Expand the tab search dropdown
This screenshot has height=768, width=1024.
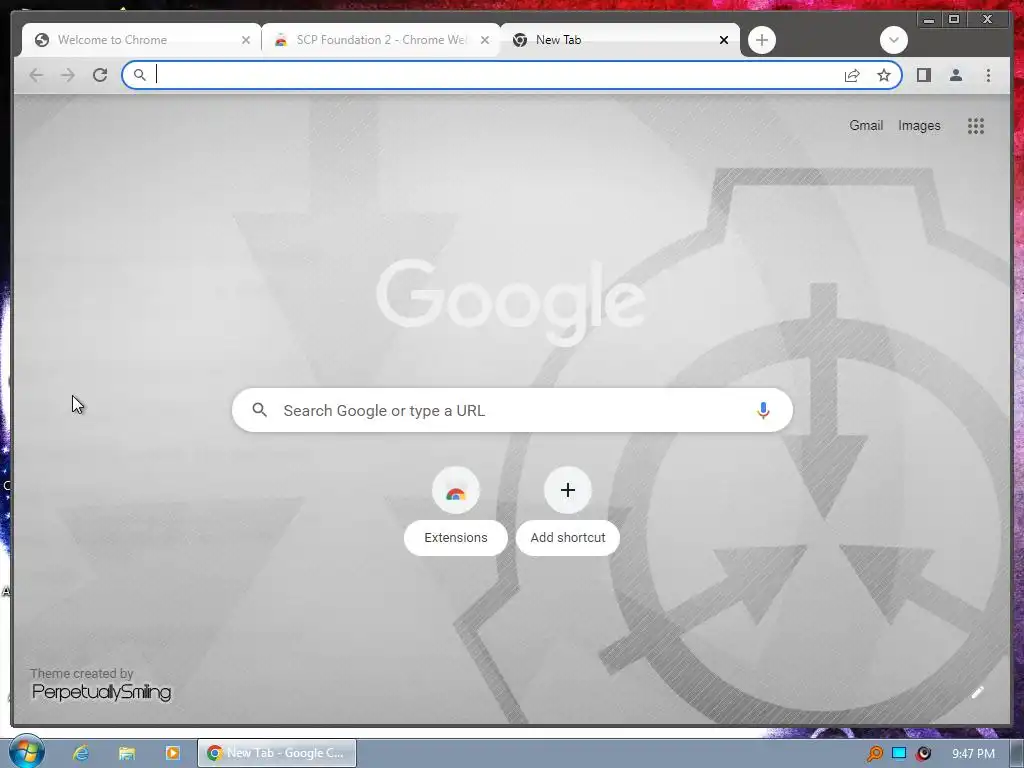pos(893,40)
